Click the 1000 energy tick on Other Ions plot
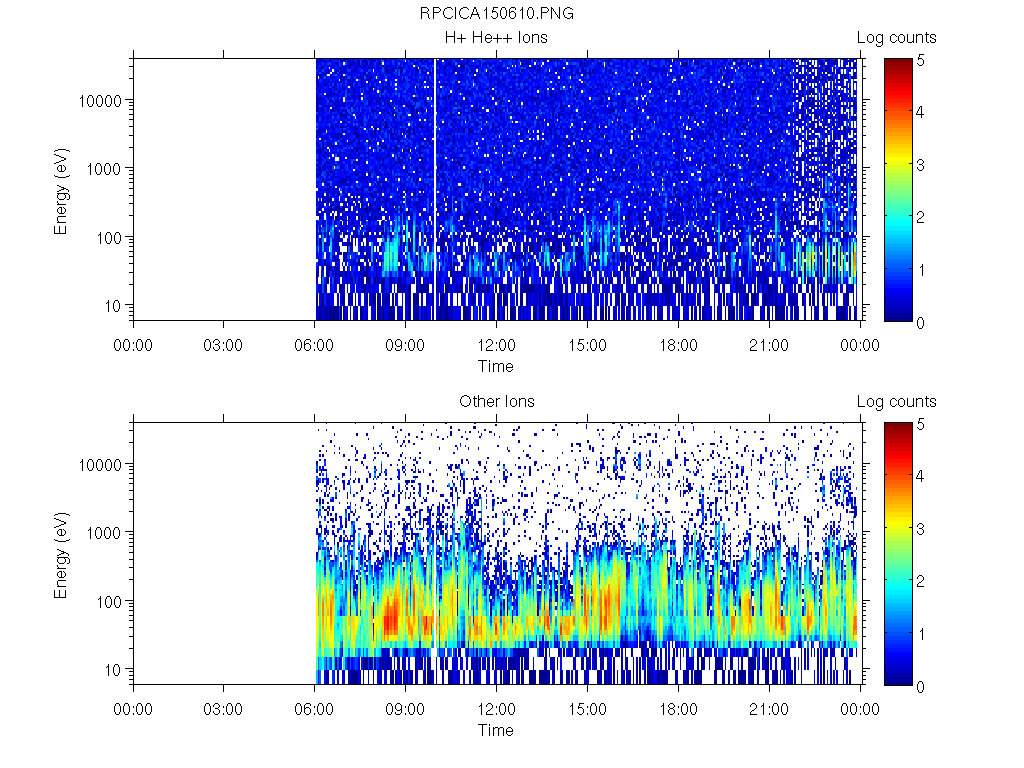 click(104, 533)
